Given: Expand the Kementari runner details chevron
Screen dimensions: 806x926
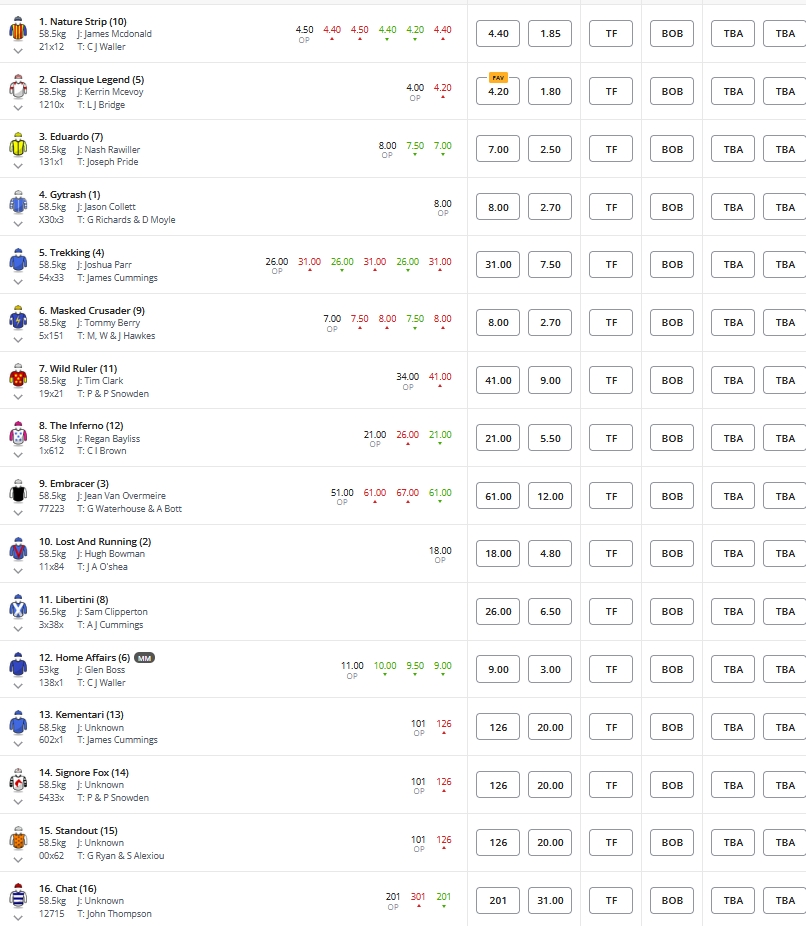Looking at the screenshot, I should [18, 743].
